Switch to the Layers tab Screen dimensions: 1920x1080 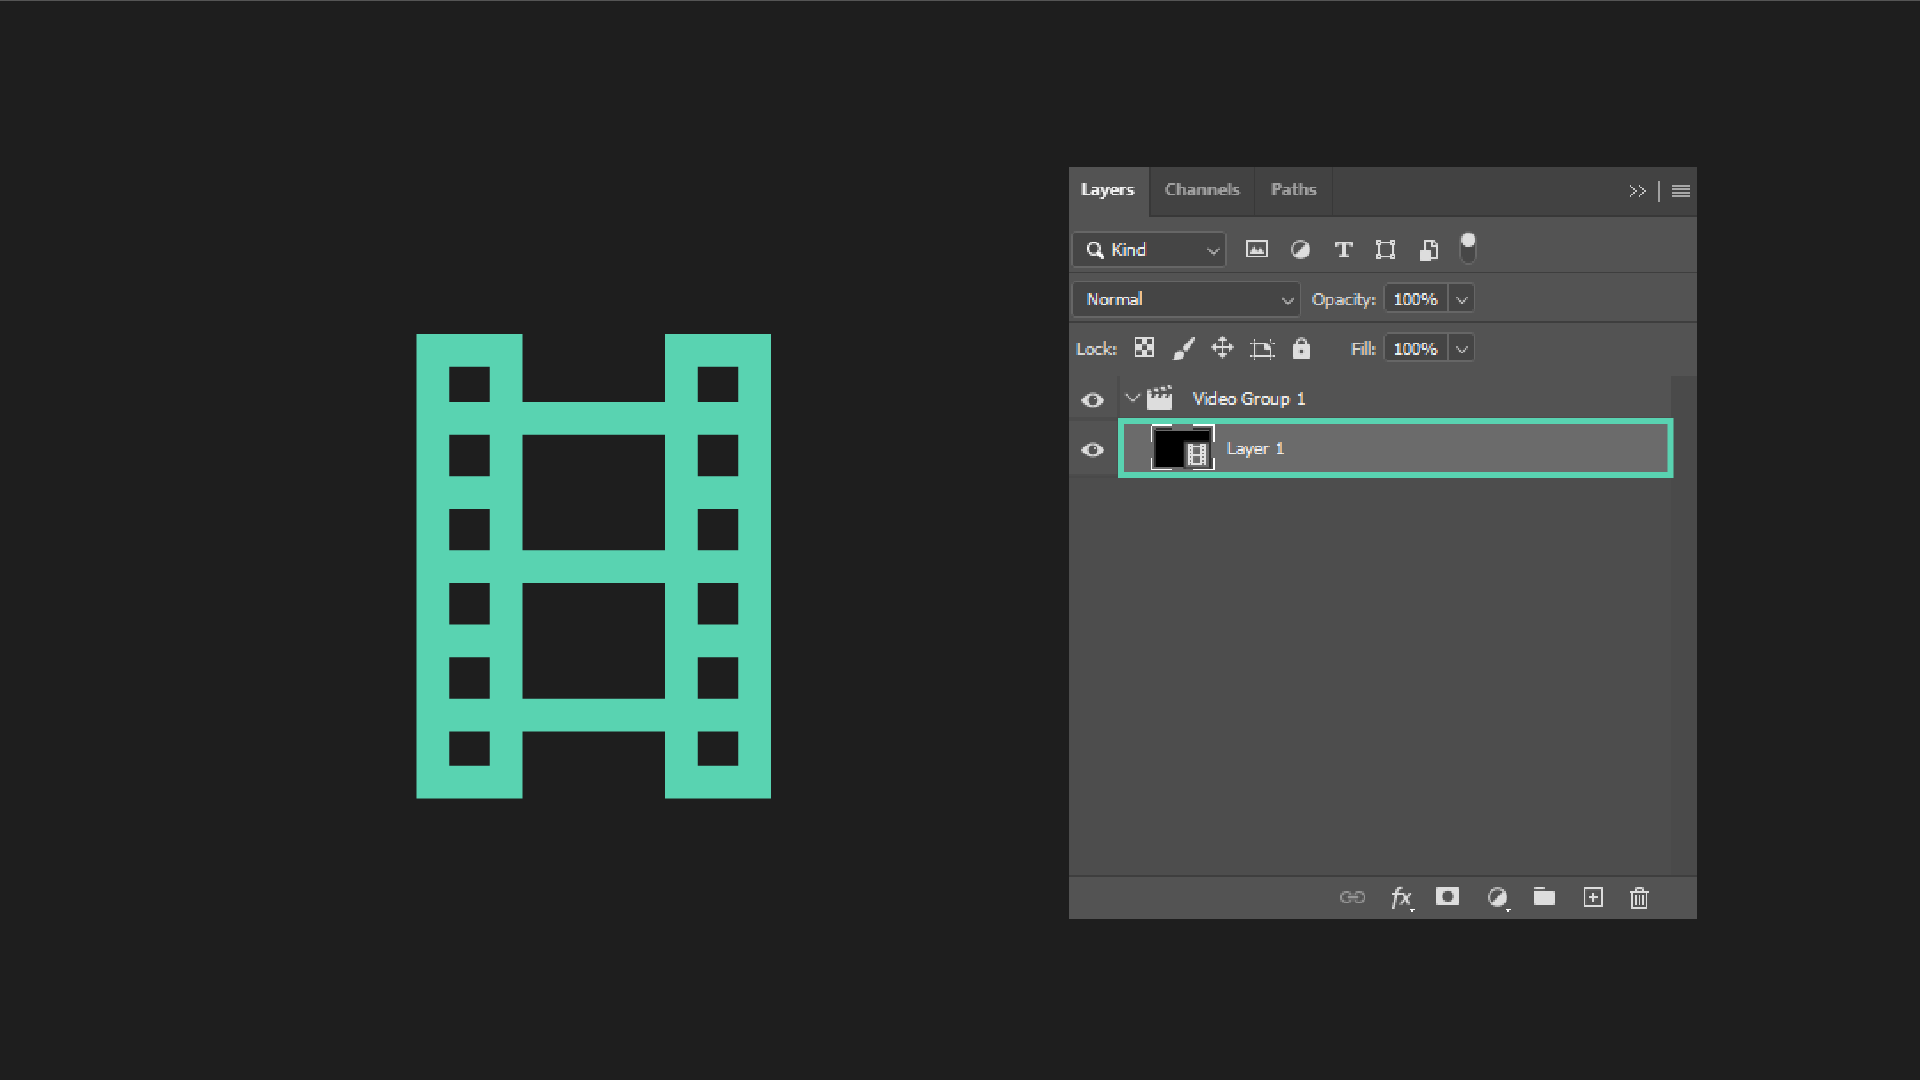(x=1108, y=190)
